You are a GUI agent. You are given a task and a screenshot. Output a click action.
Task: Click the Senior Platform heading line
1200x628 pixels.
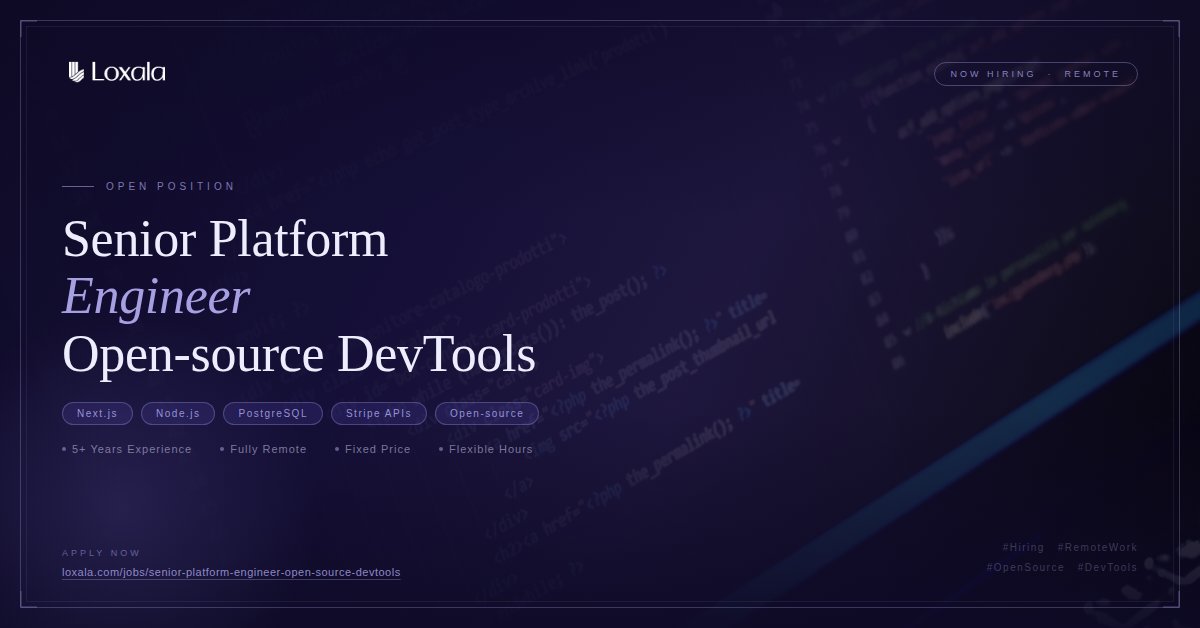tap(225, 239)
